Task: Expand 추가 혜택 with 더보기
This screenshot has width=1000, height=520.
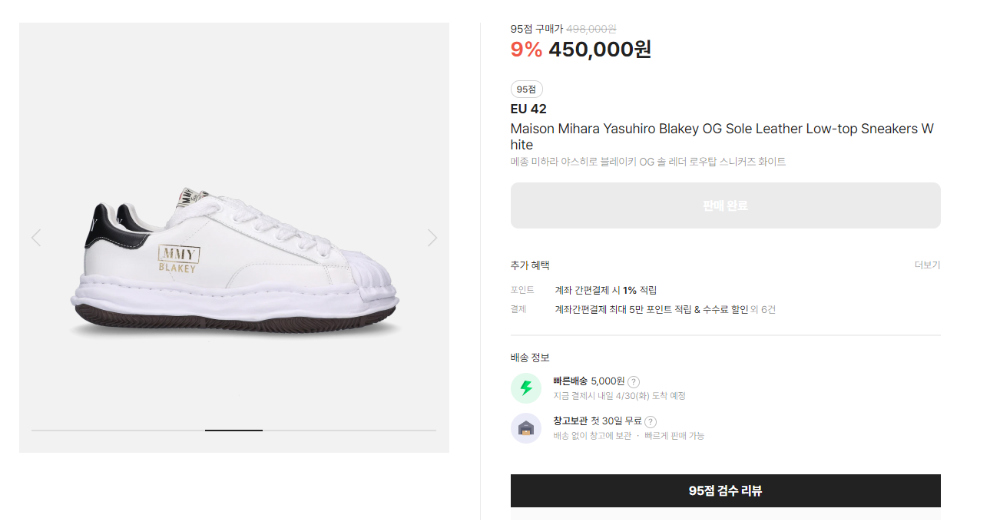Action: pyautogui.click(x=927, y=265)
